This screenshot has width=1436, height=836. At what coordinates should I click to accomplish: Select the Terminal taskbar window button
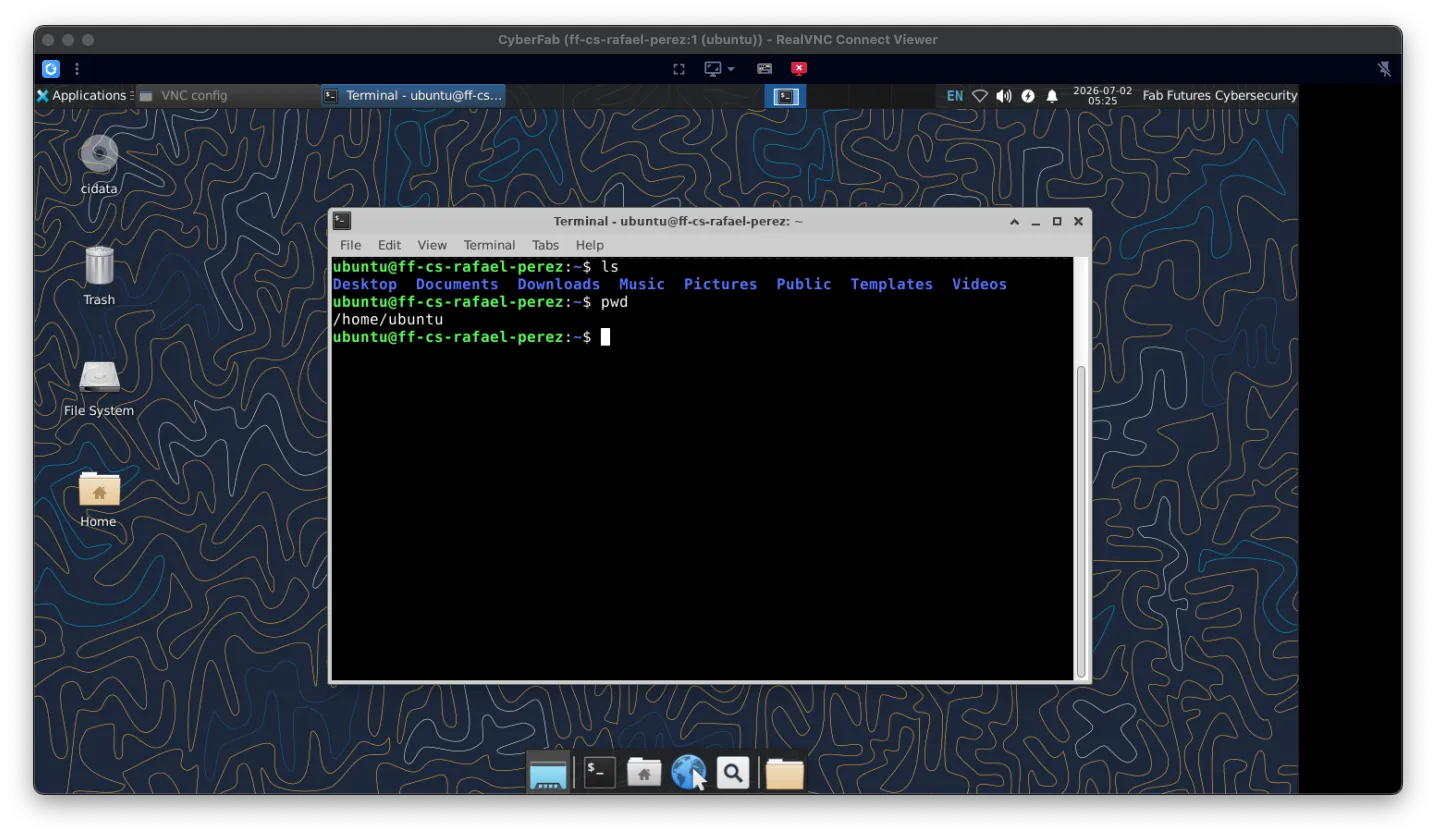(x=414, y=96)
